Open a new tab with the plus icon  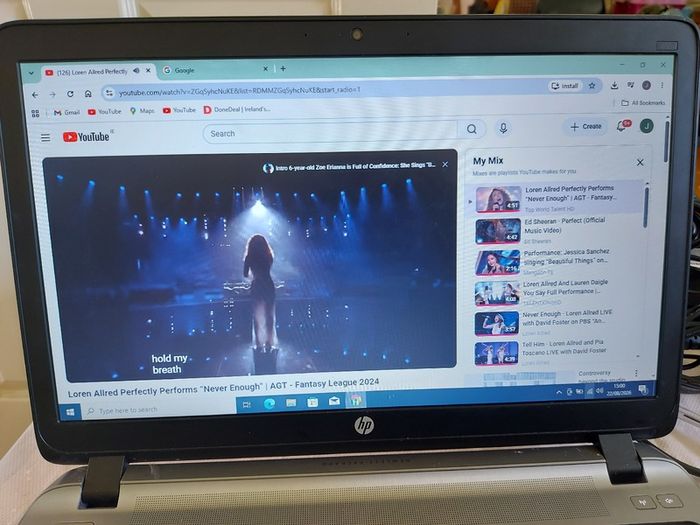tap(283, 68)
